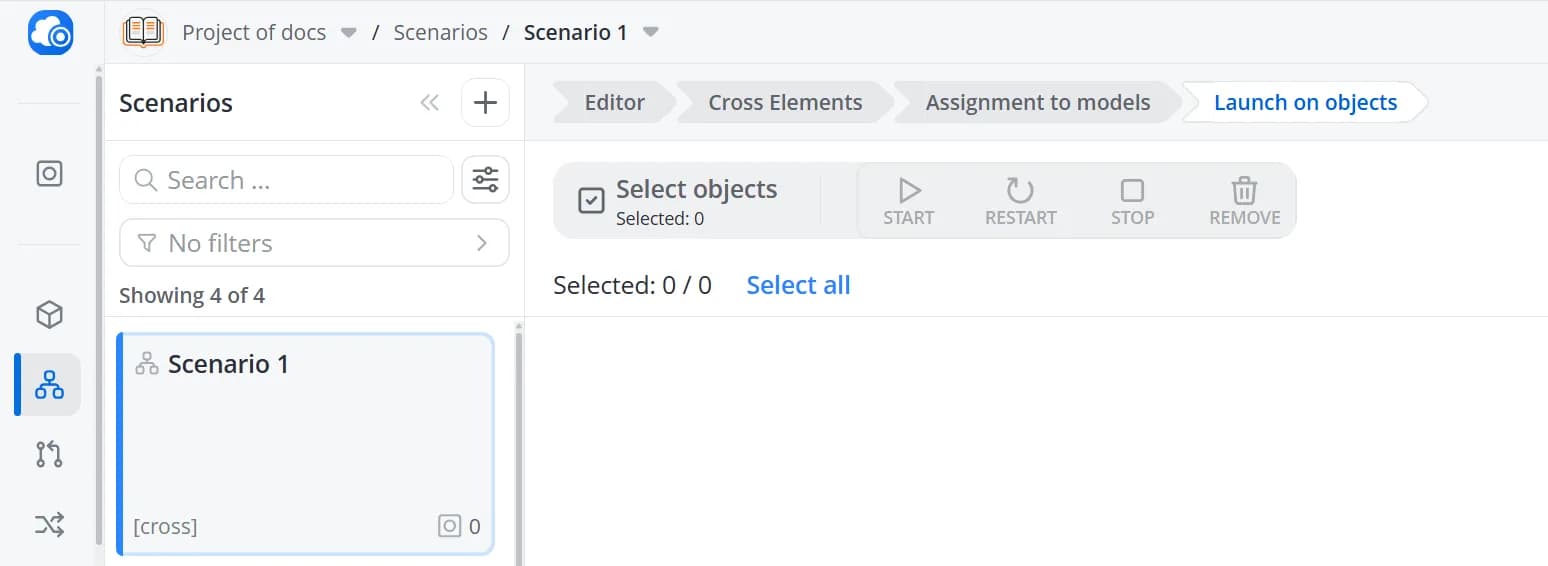Go to Scenarios in breadcrumb
The height and width of the screenshot is (566, 1548).
(440, 32)
